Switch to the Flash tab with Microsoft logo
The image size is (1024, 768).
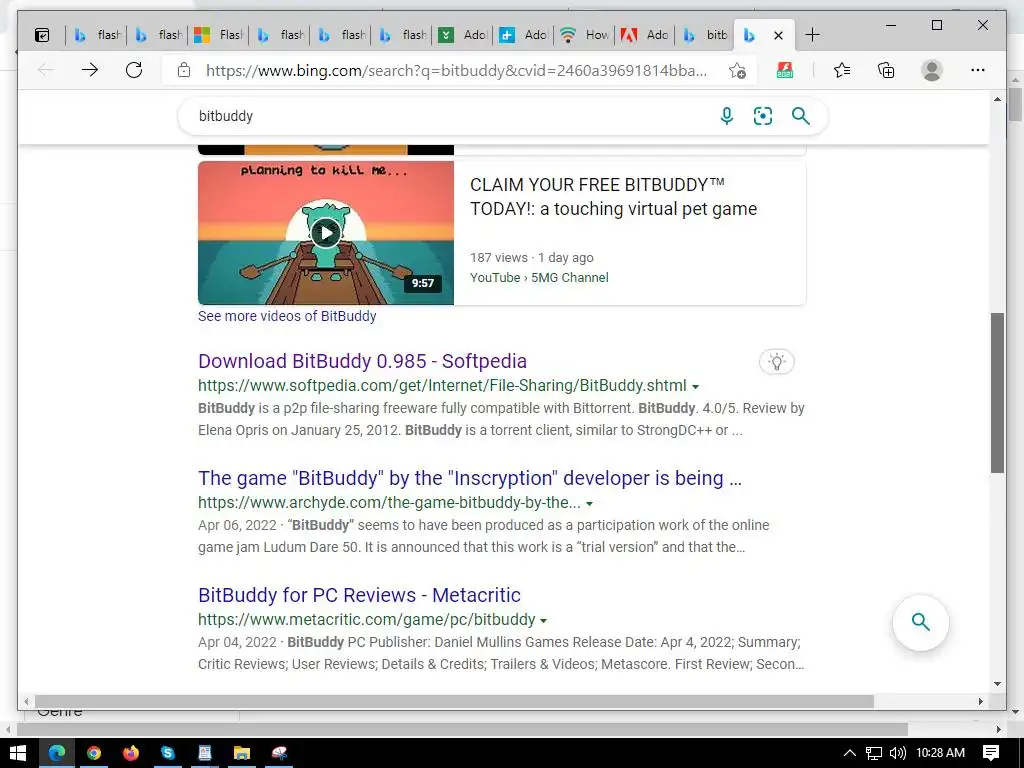(x=219, y=35)
